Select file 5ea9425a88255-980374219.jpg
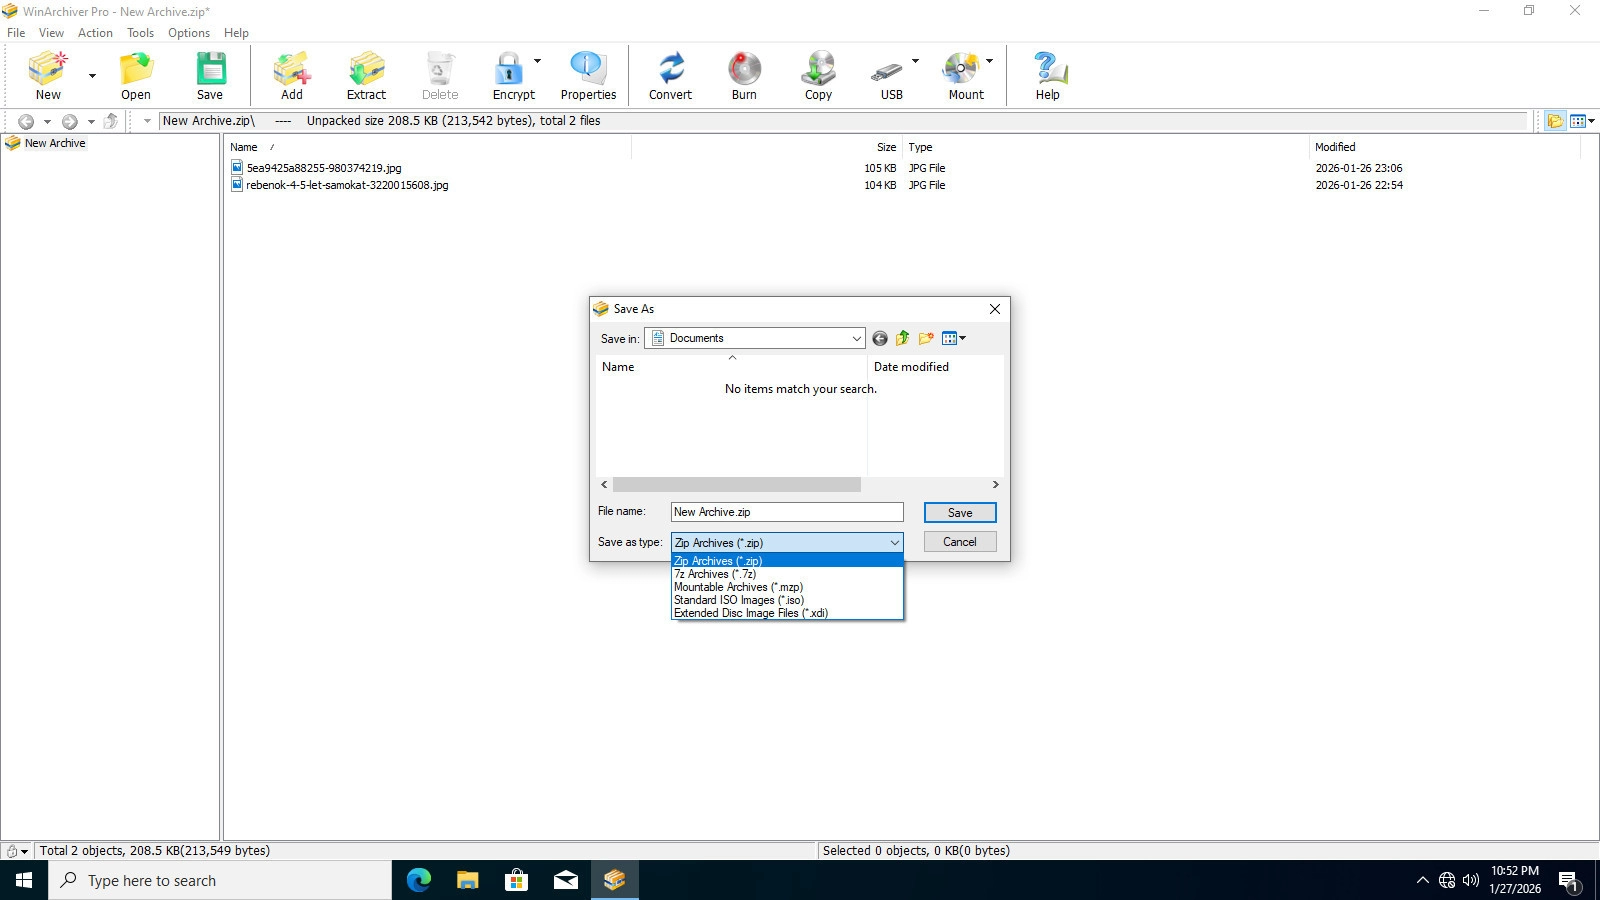Viewport: 1600px width, 900px height. click(324, 168)
